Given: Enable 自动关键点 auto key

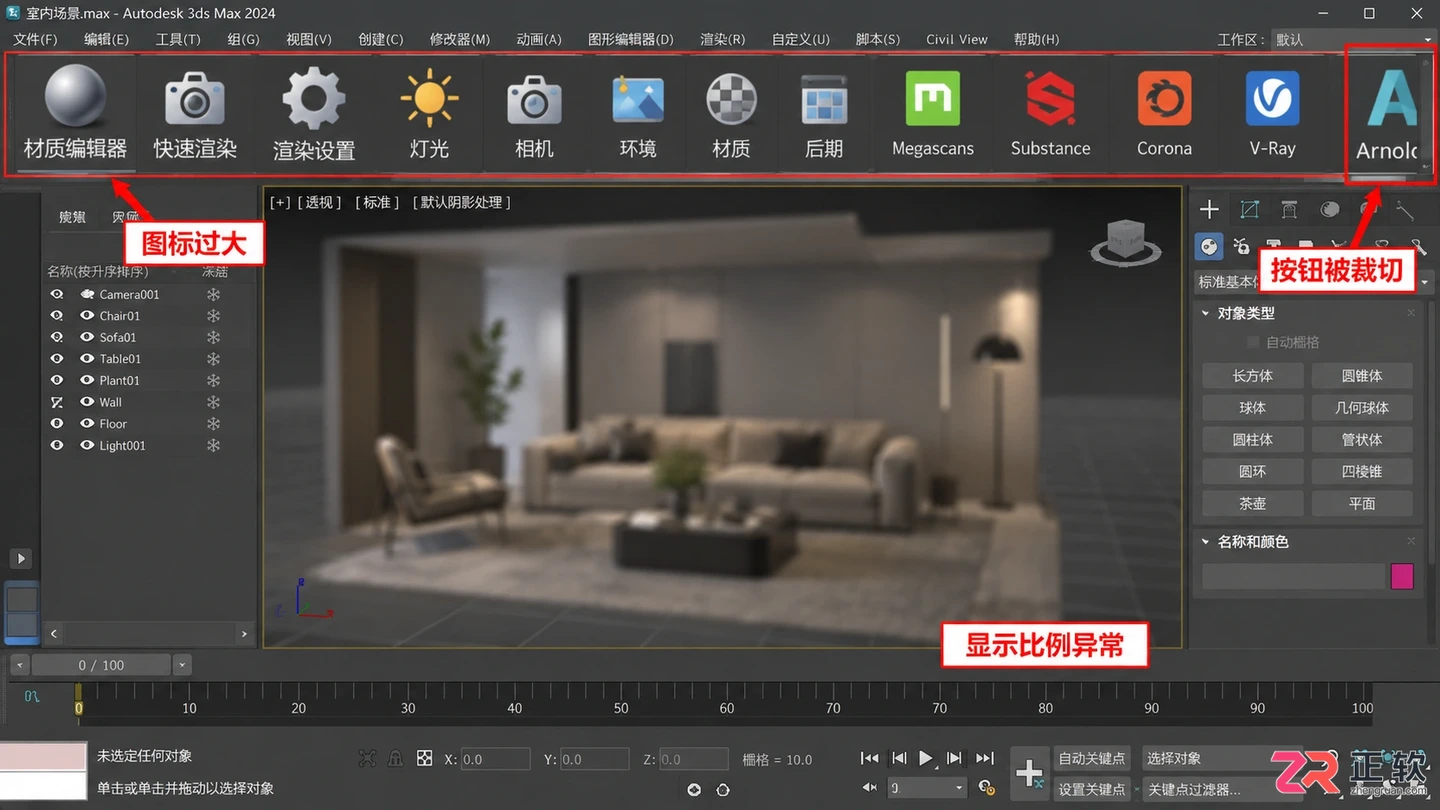Looking at the screenshot, I should click(x=1092, y=758).
